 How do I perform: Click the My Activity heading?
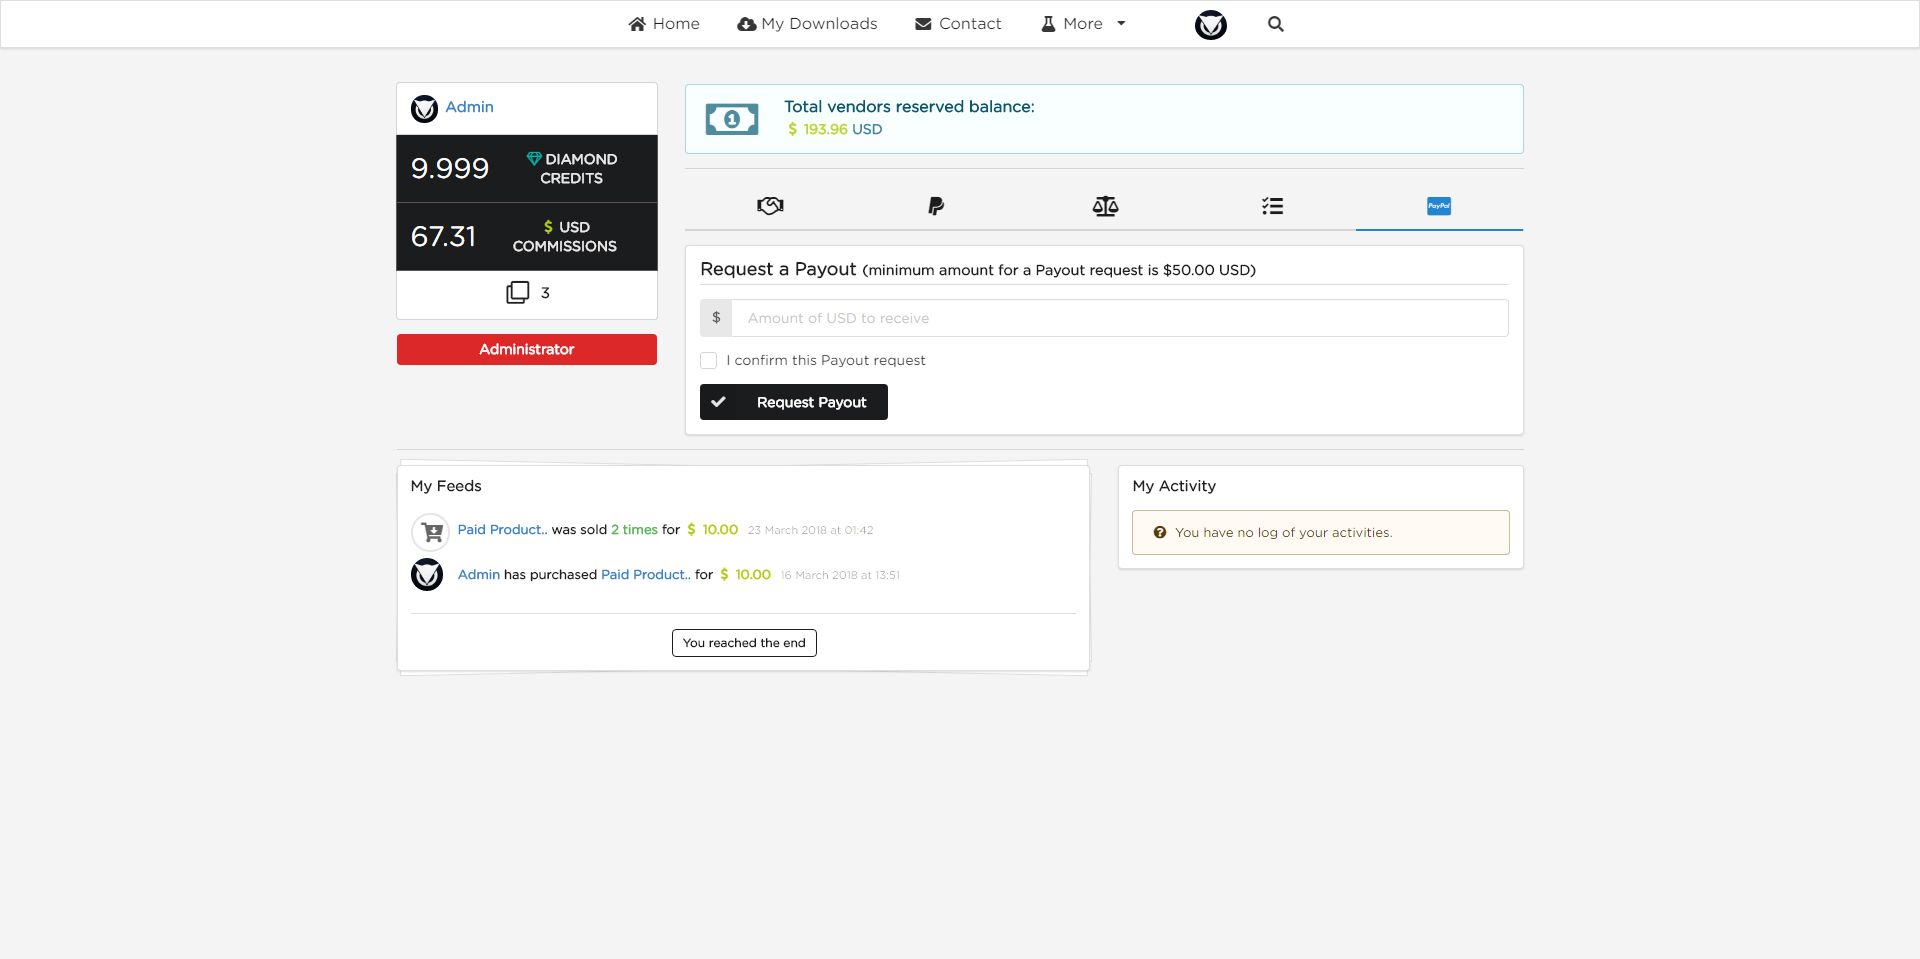(x=1174, y=486)
